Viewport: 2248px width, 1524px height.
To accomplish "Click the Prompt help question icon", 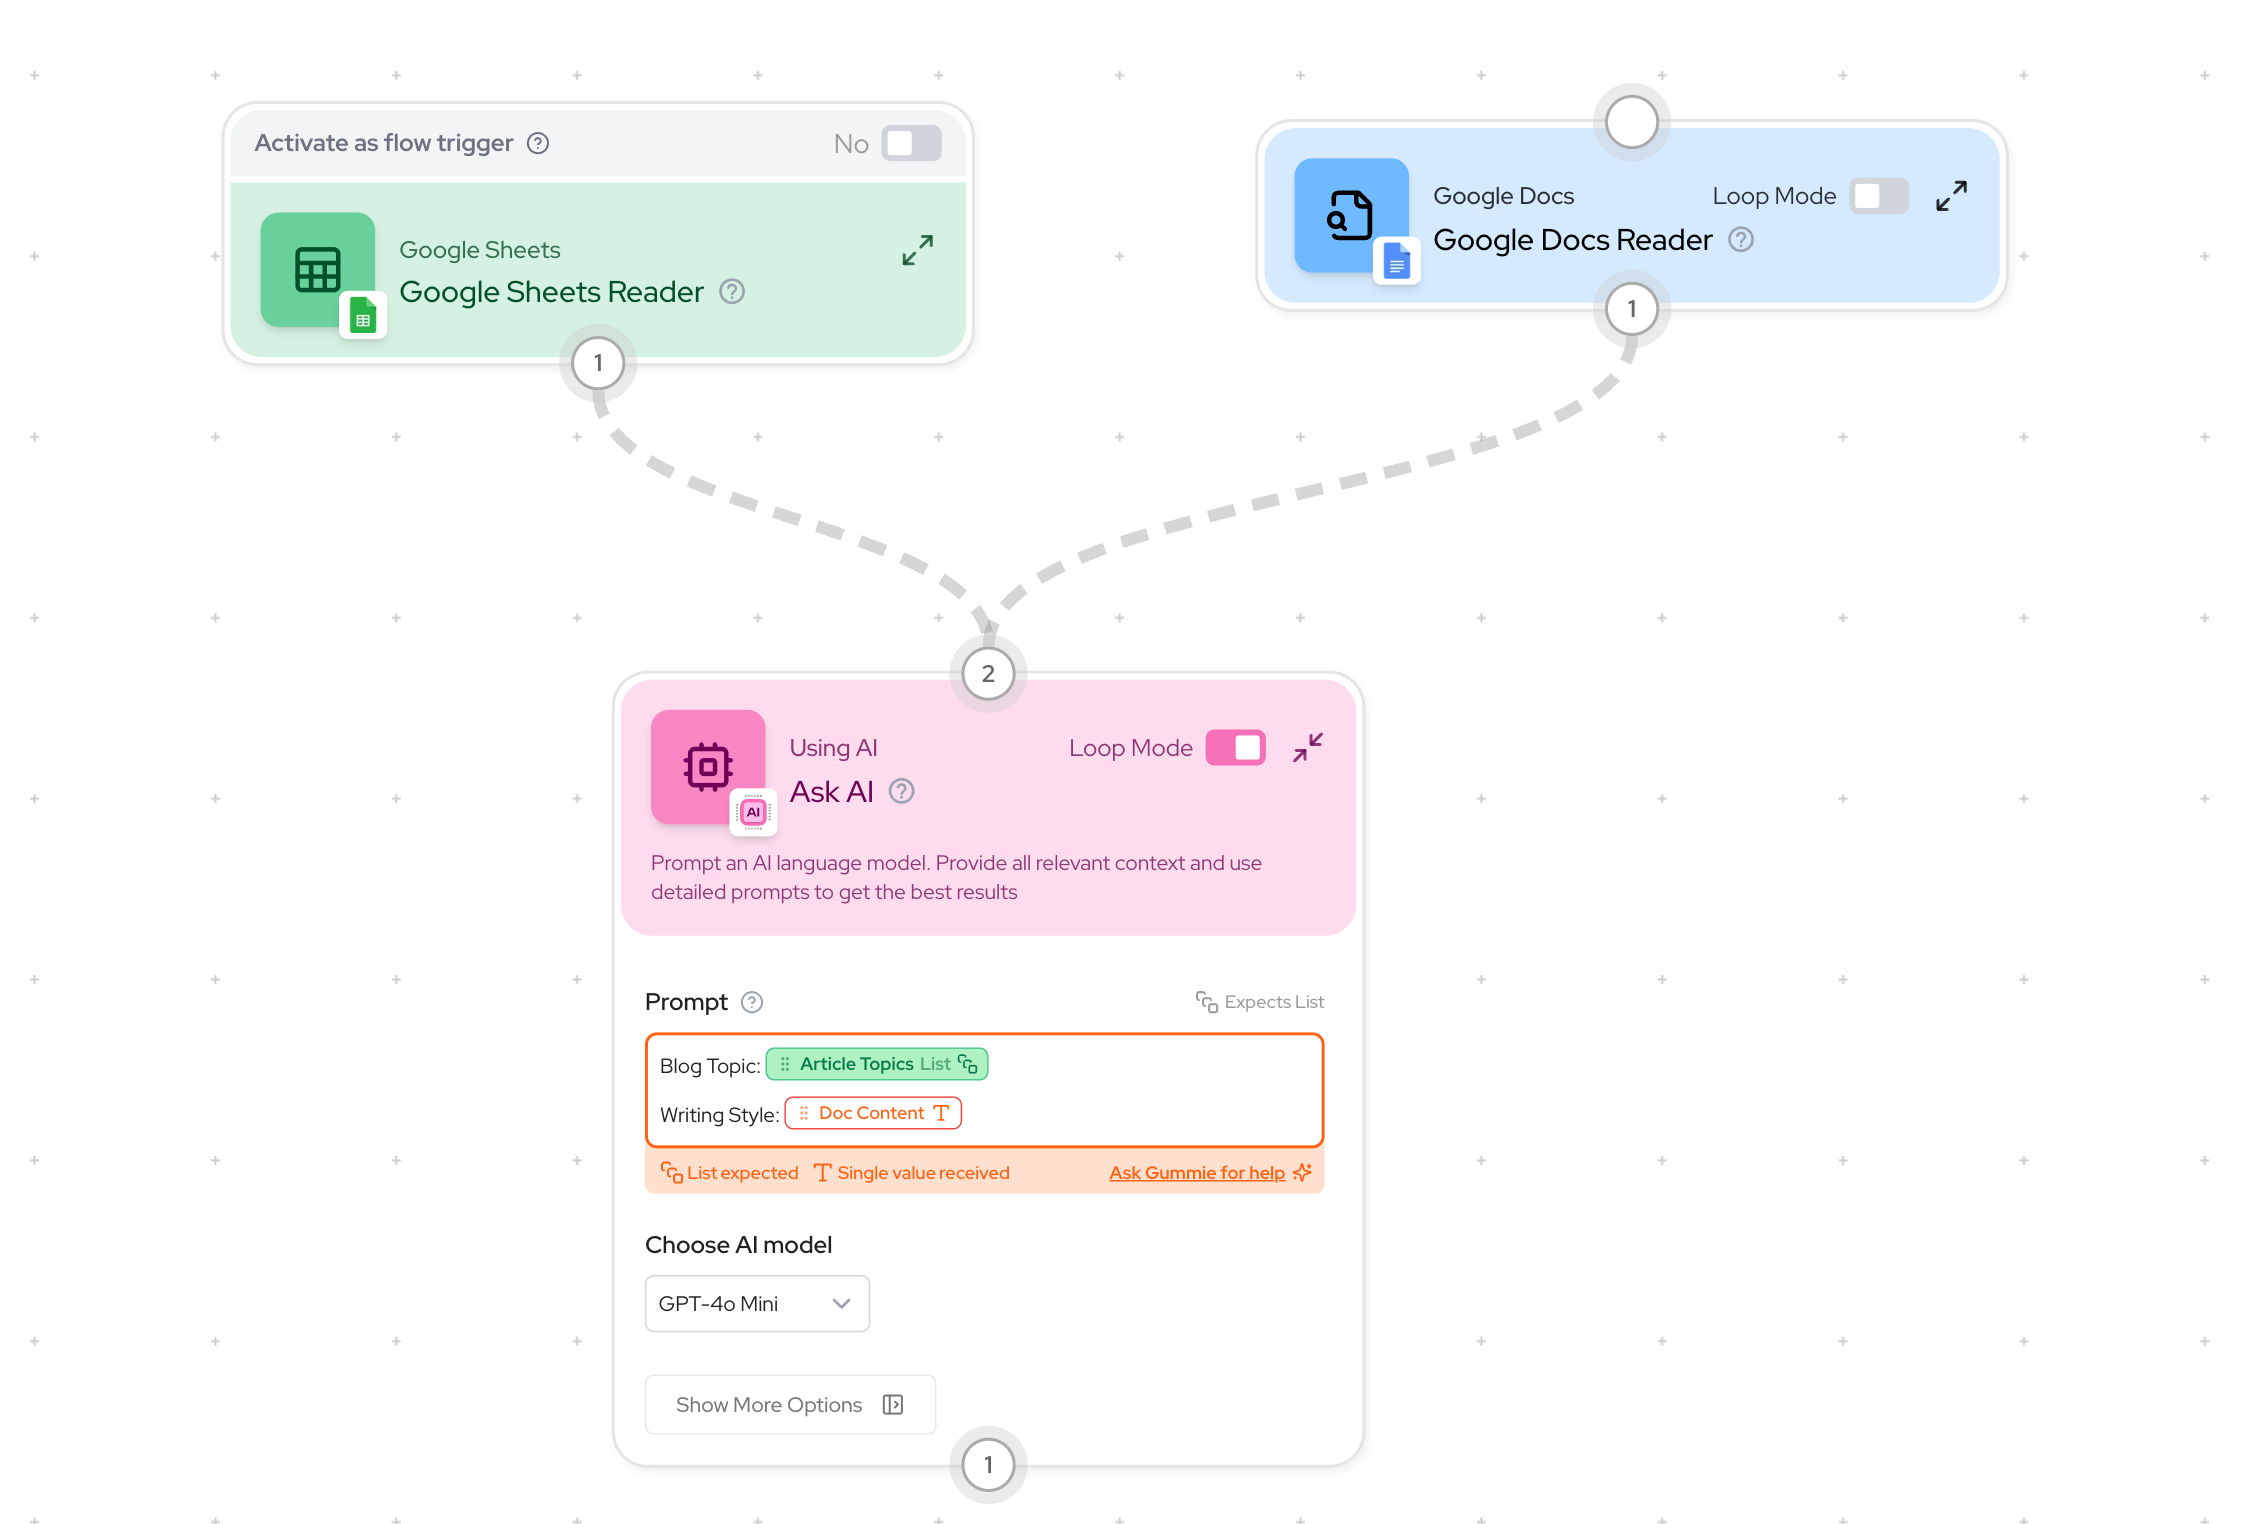I will 752,1002.
